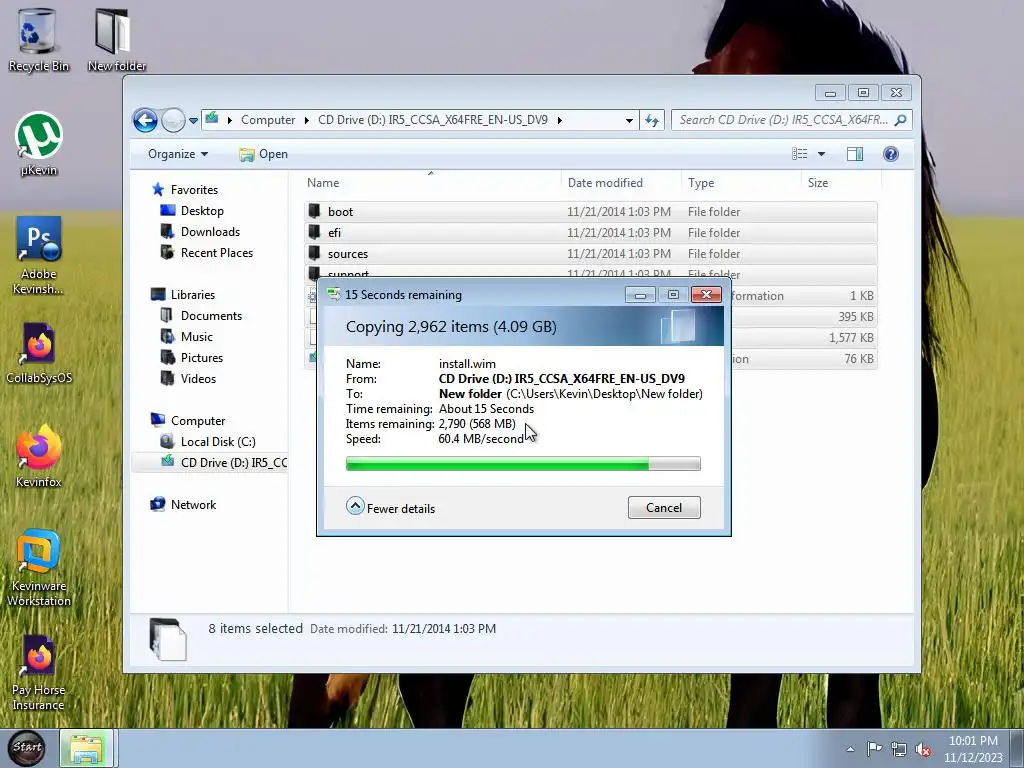Click the Start button
Viewport: 1024px width, 768px height.
tap(27, 748)
